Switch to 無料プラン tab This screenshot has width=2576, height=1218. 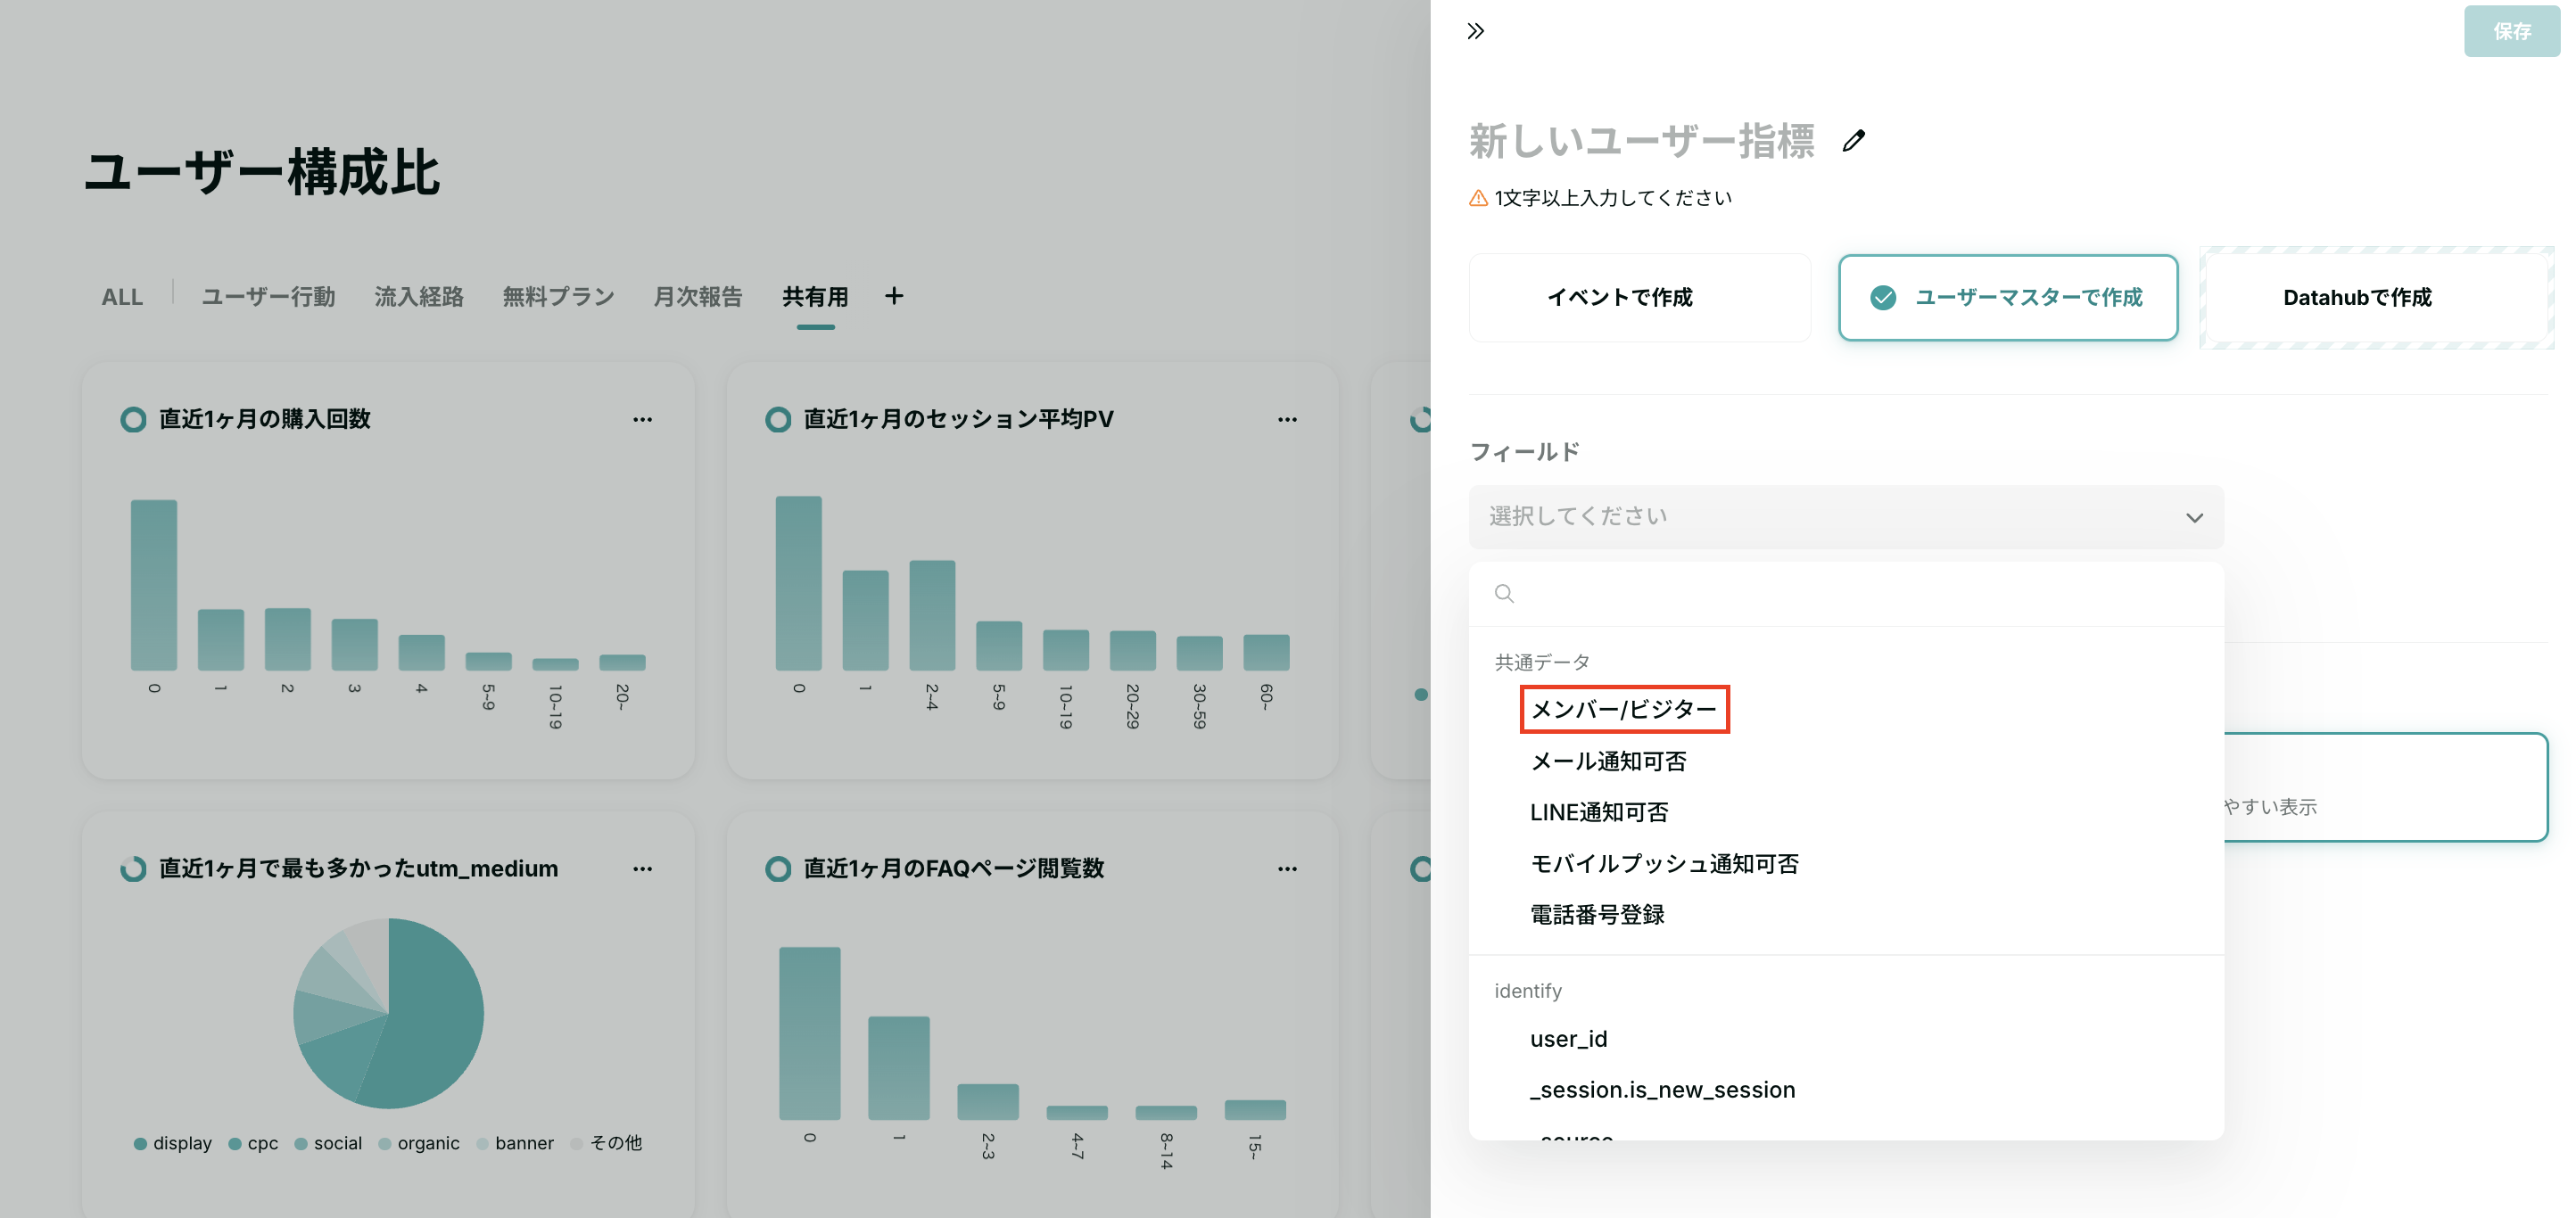coord(558,297)
